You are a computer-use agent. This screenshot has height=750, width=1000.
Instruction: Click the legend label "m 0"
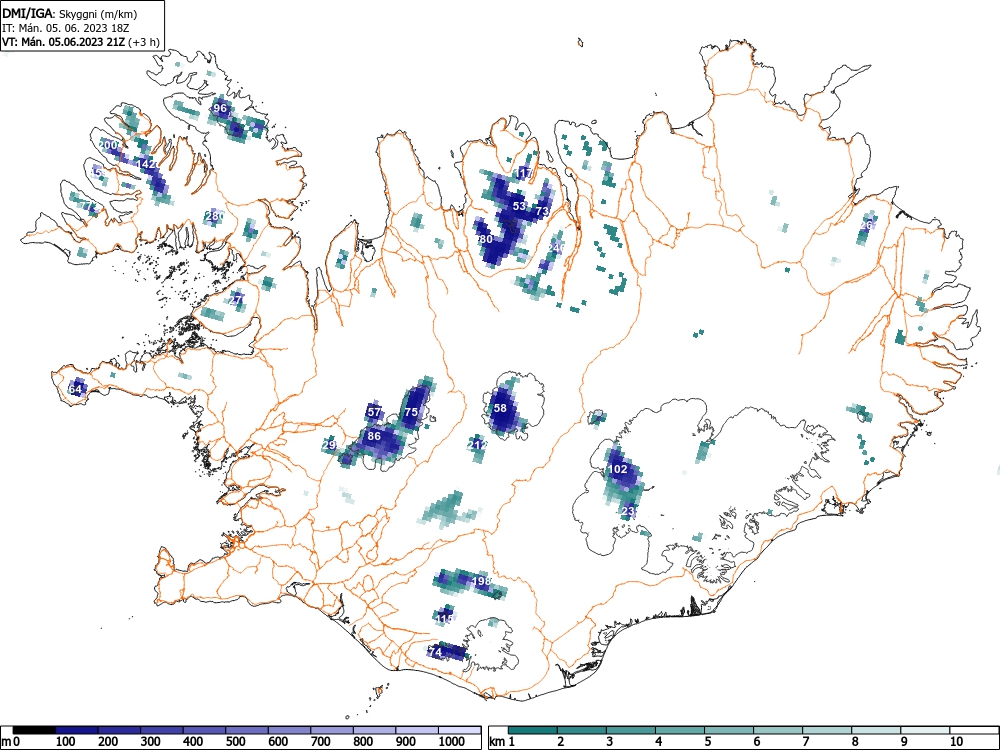coord(10,742)
